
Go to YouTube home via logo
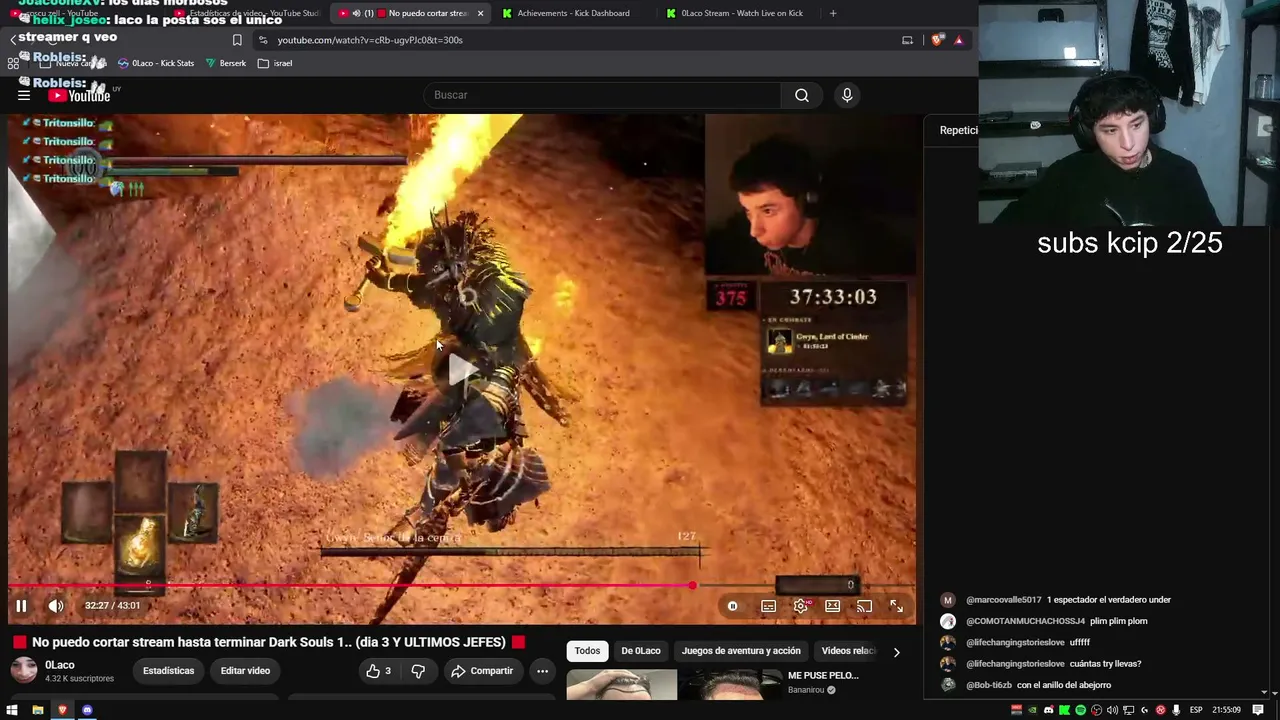coord(79,95)
